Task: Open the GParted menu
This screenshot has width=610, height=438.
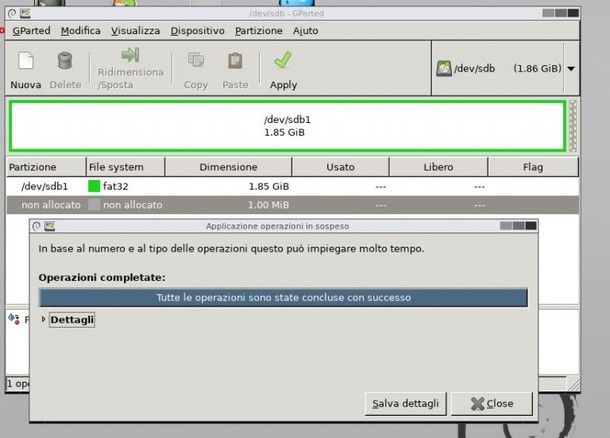Action: click(32, 31)
